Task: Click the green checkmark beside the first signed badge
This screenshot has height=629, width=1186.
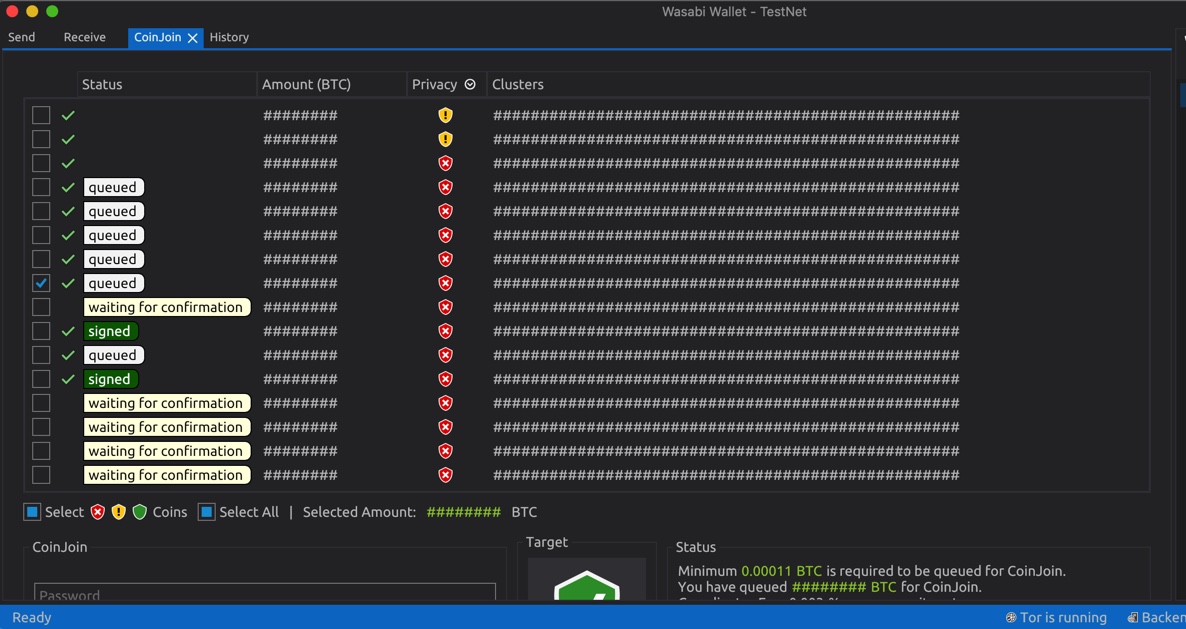Action: (x=68, y=331)
